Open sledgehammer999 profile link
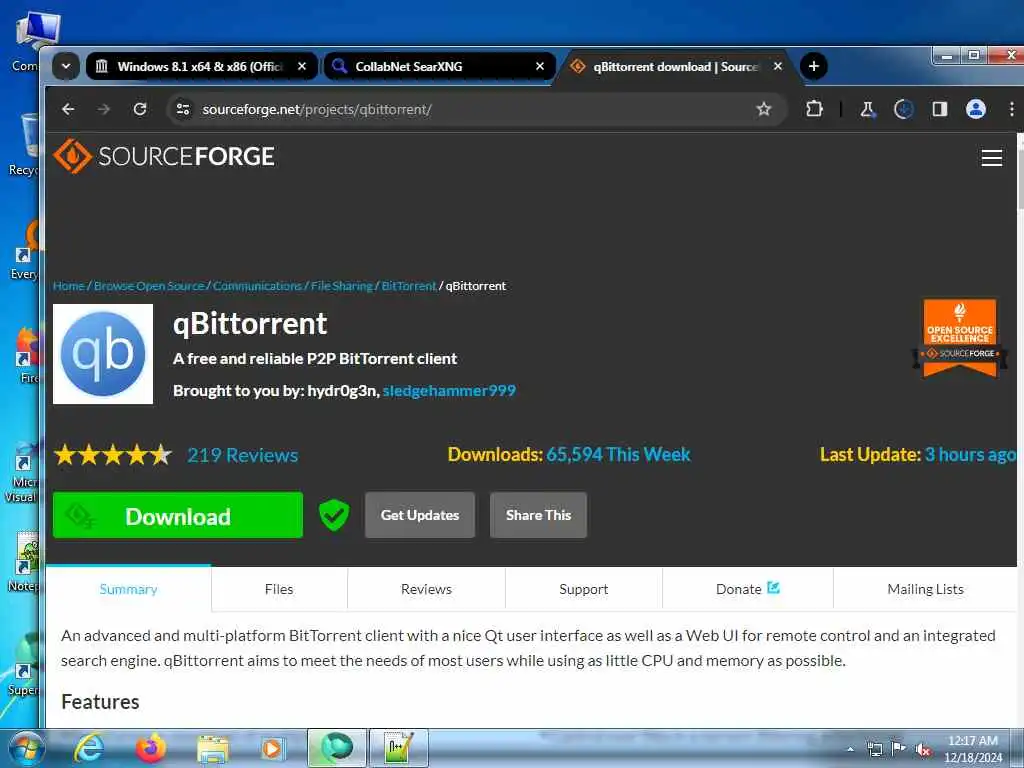Screen dimensions: 1024x768 (x=449, y=391)
